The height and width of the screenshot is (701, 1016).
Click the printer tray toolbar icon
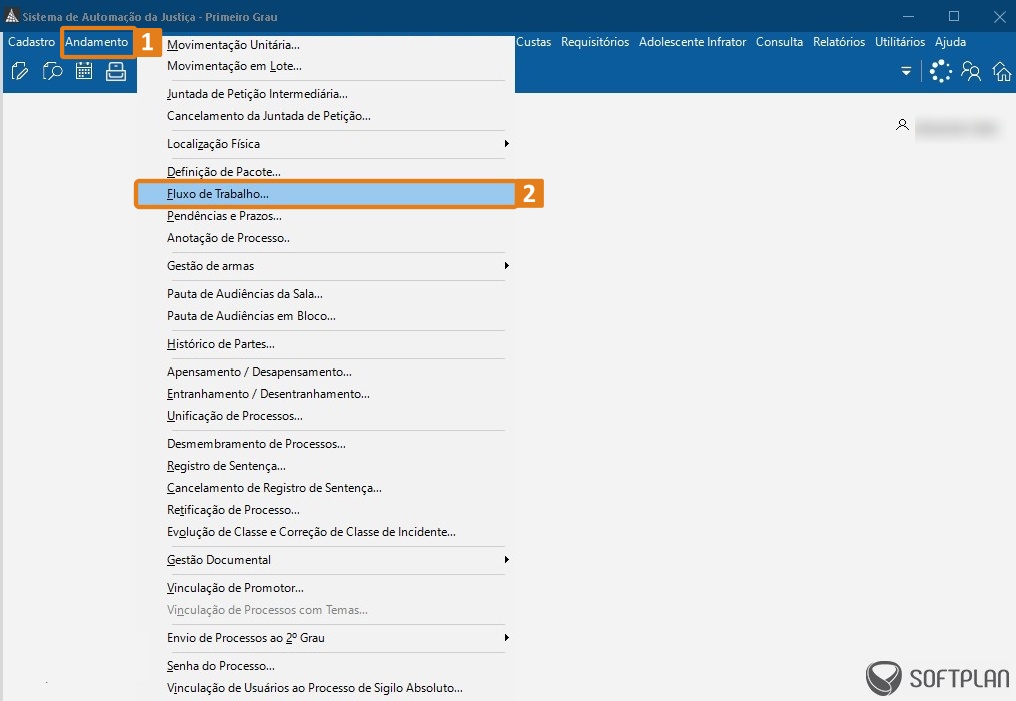pos(116,71)
